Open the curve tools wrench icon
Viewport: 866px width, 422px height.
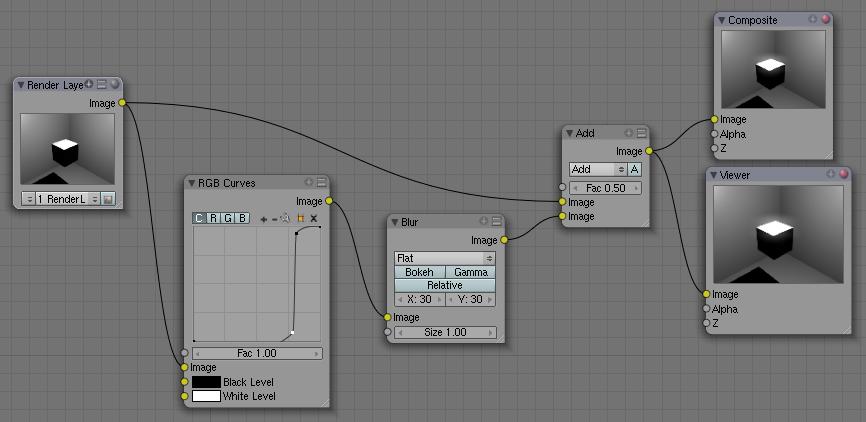[286, 218]
